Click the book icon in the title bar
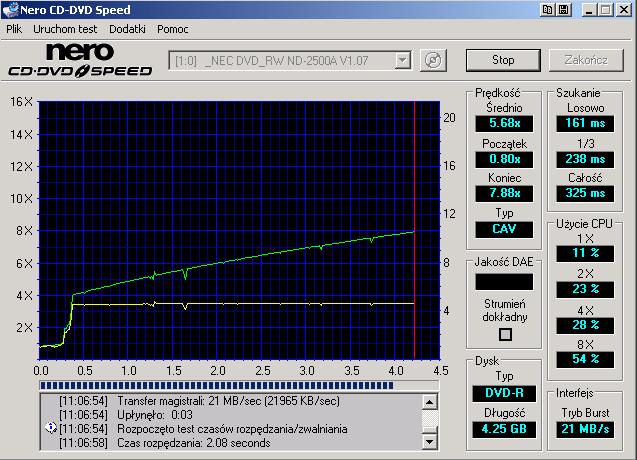 tap(547, 9)
